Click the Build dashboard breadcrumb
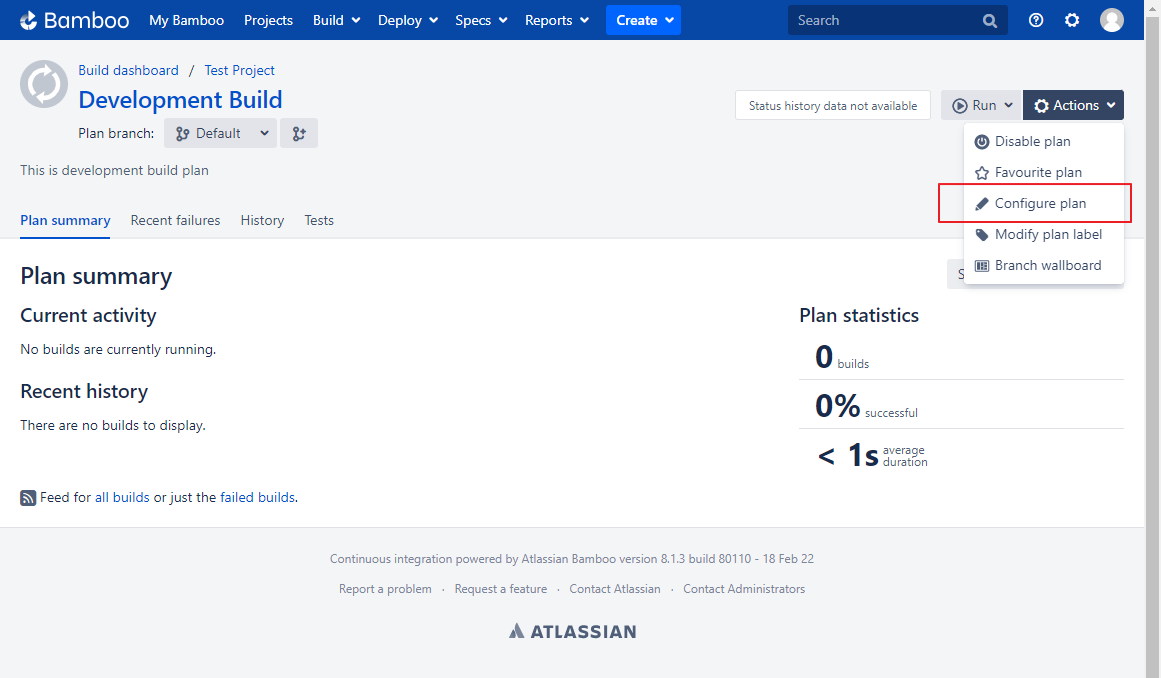Image resolution: width=1161 pixels, height=678 pixels. click(129, 70)
